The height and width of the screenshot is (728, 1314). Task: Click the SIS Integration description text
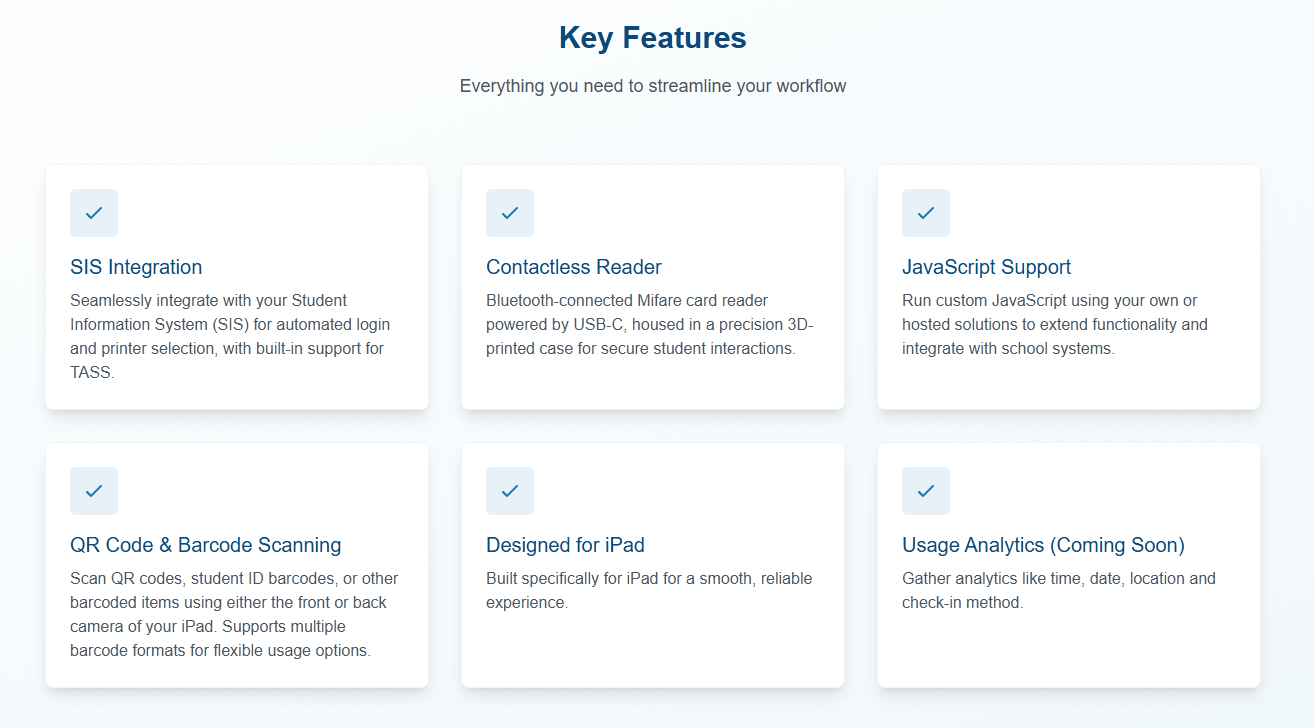[x=229, y=336]
